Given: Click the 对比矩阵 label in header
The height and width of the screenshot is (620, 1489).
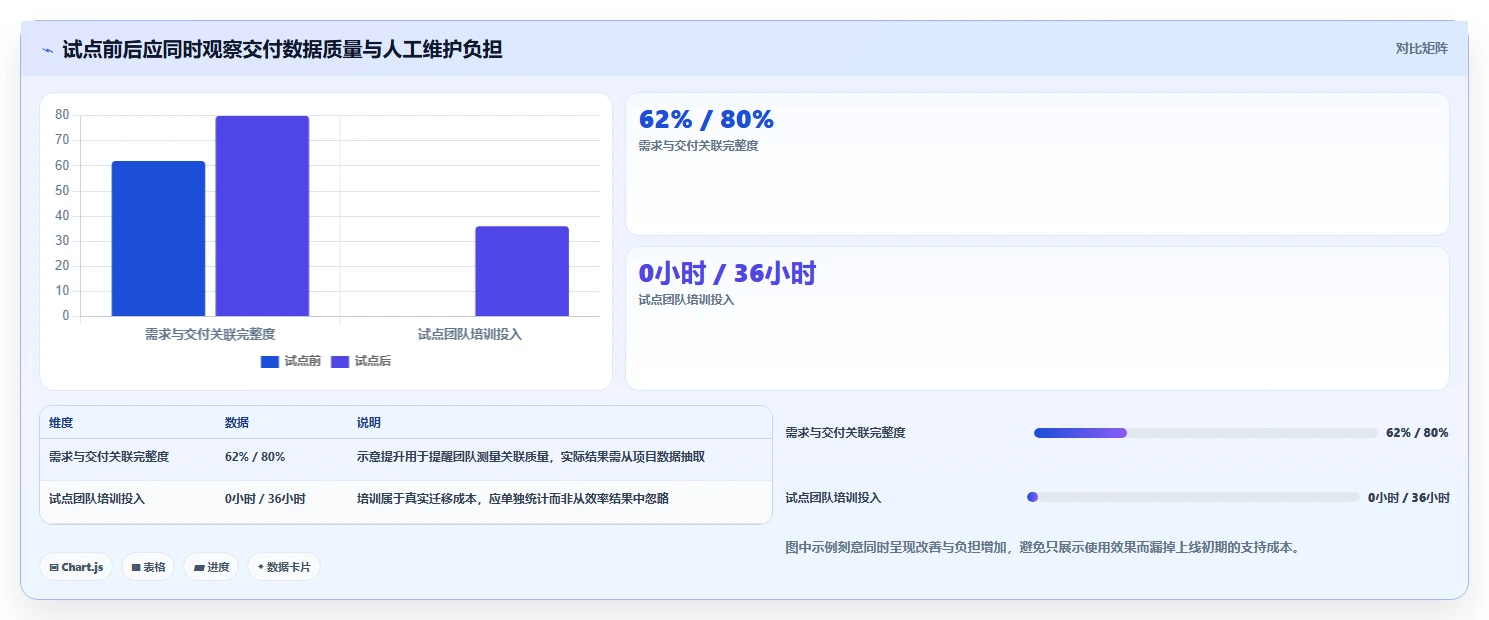Looking at the screenshot, I should (1421, 48).
